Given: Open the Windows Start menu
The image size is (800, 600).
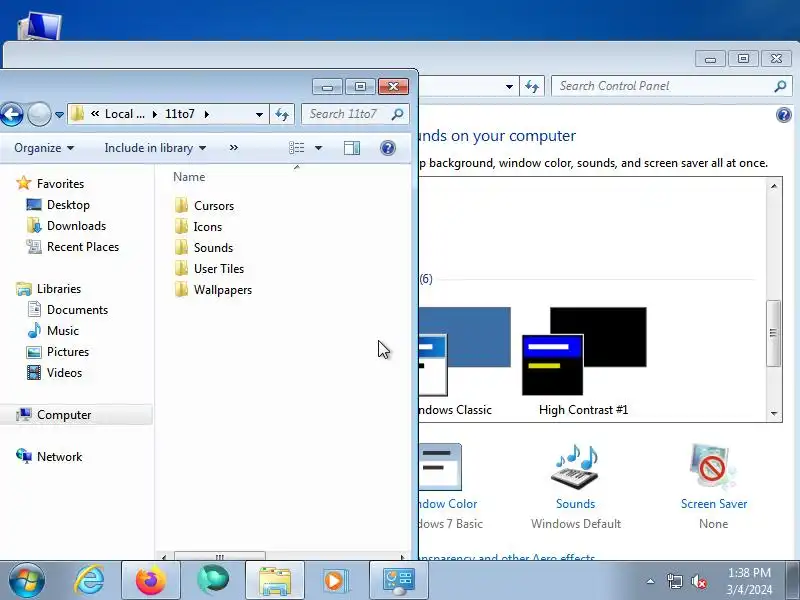Looking at the screenshot, I should click(x=27, y=581).
